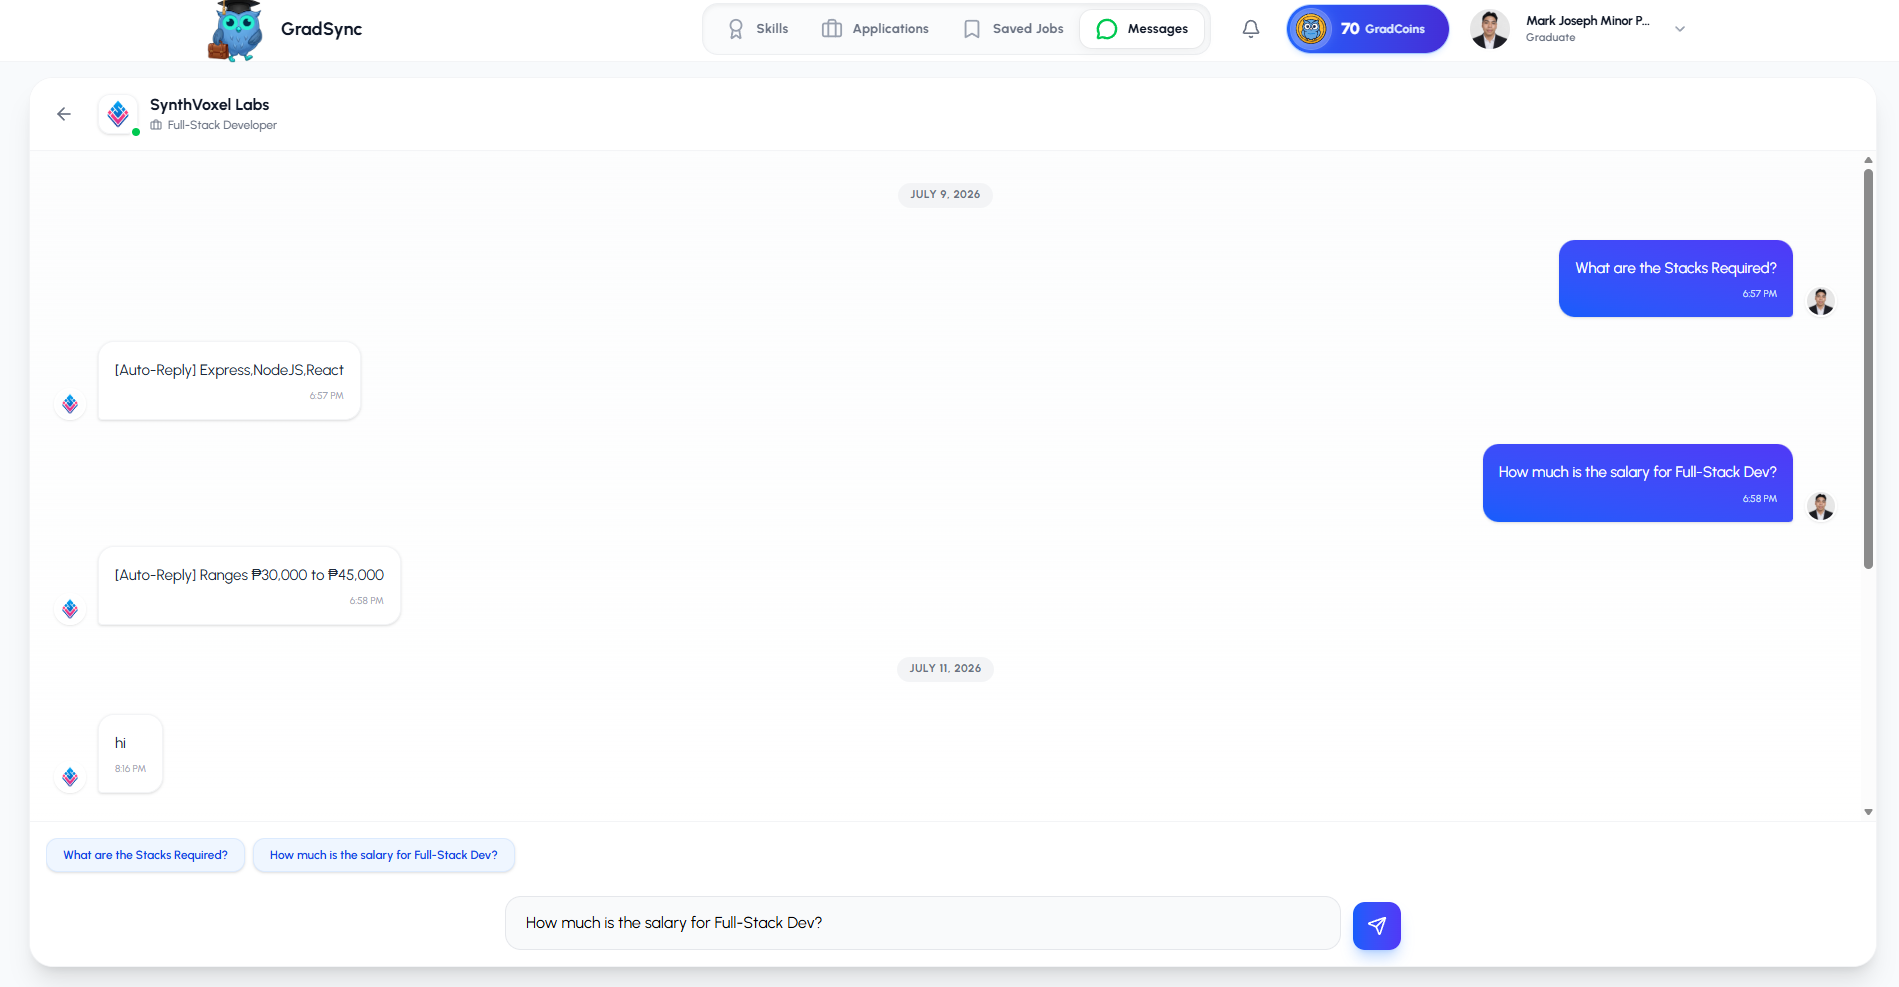Click SynthVoxel avatar beside the salary range reply
The height and width of the screenshot is (987, 1899).
pos(70,609)
